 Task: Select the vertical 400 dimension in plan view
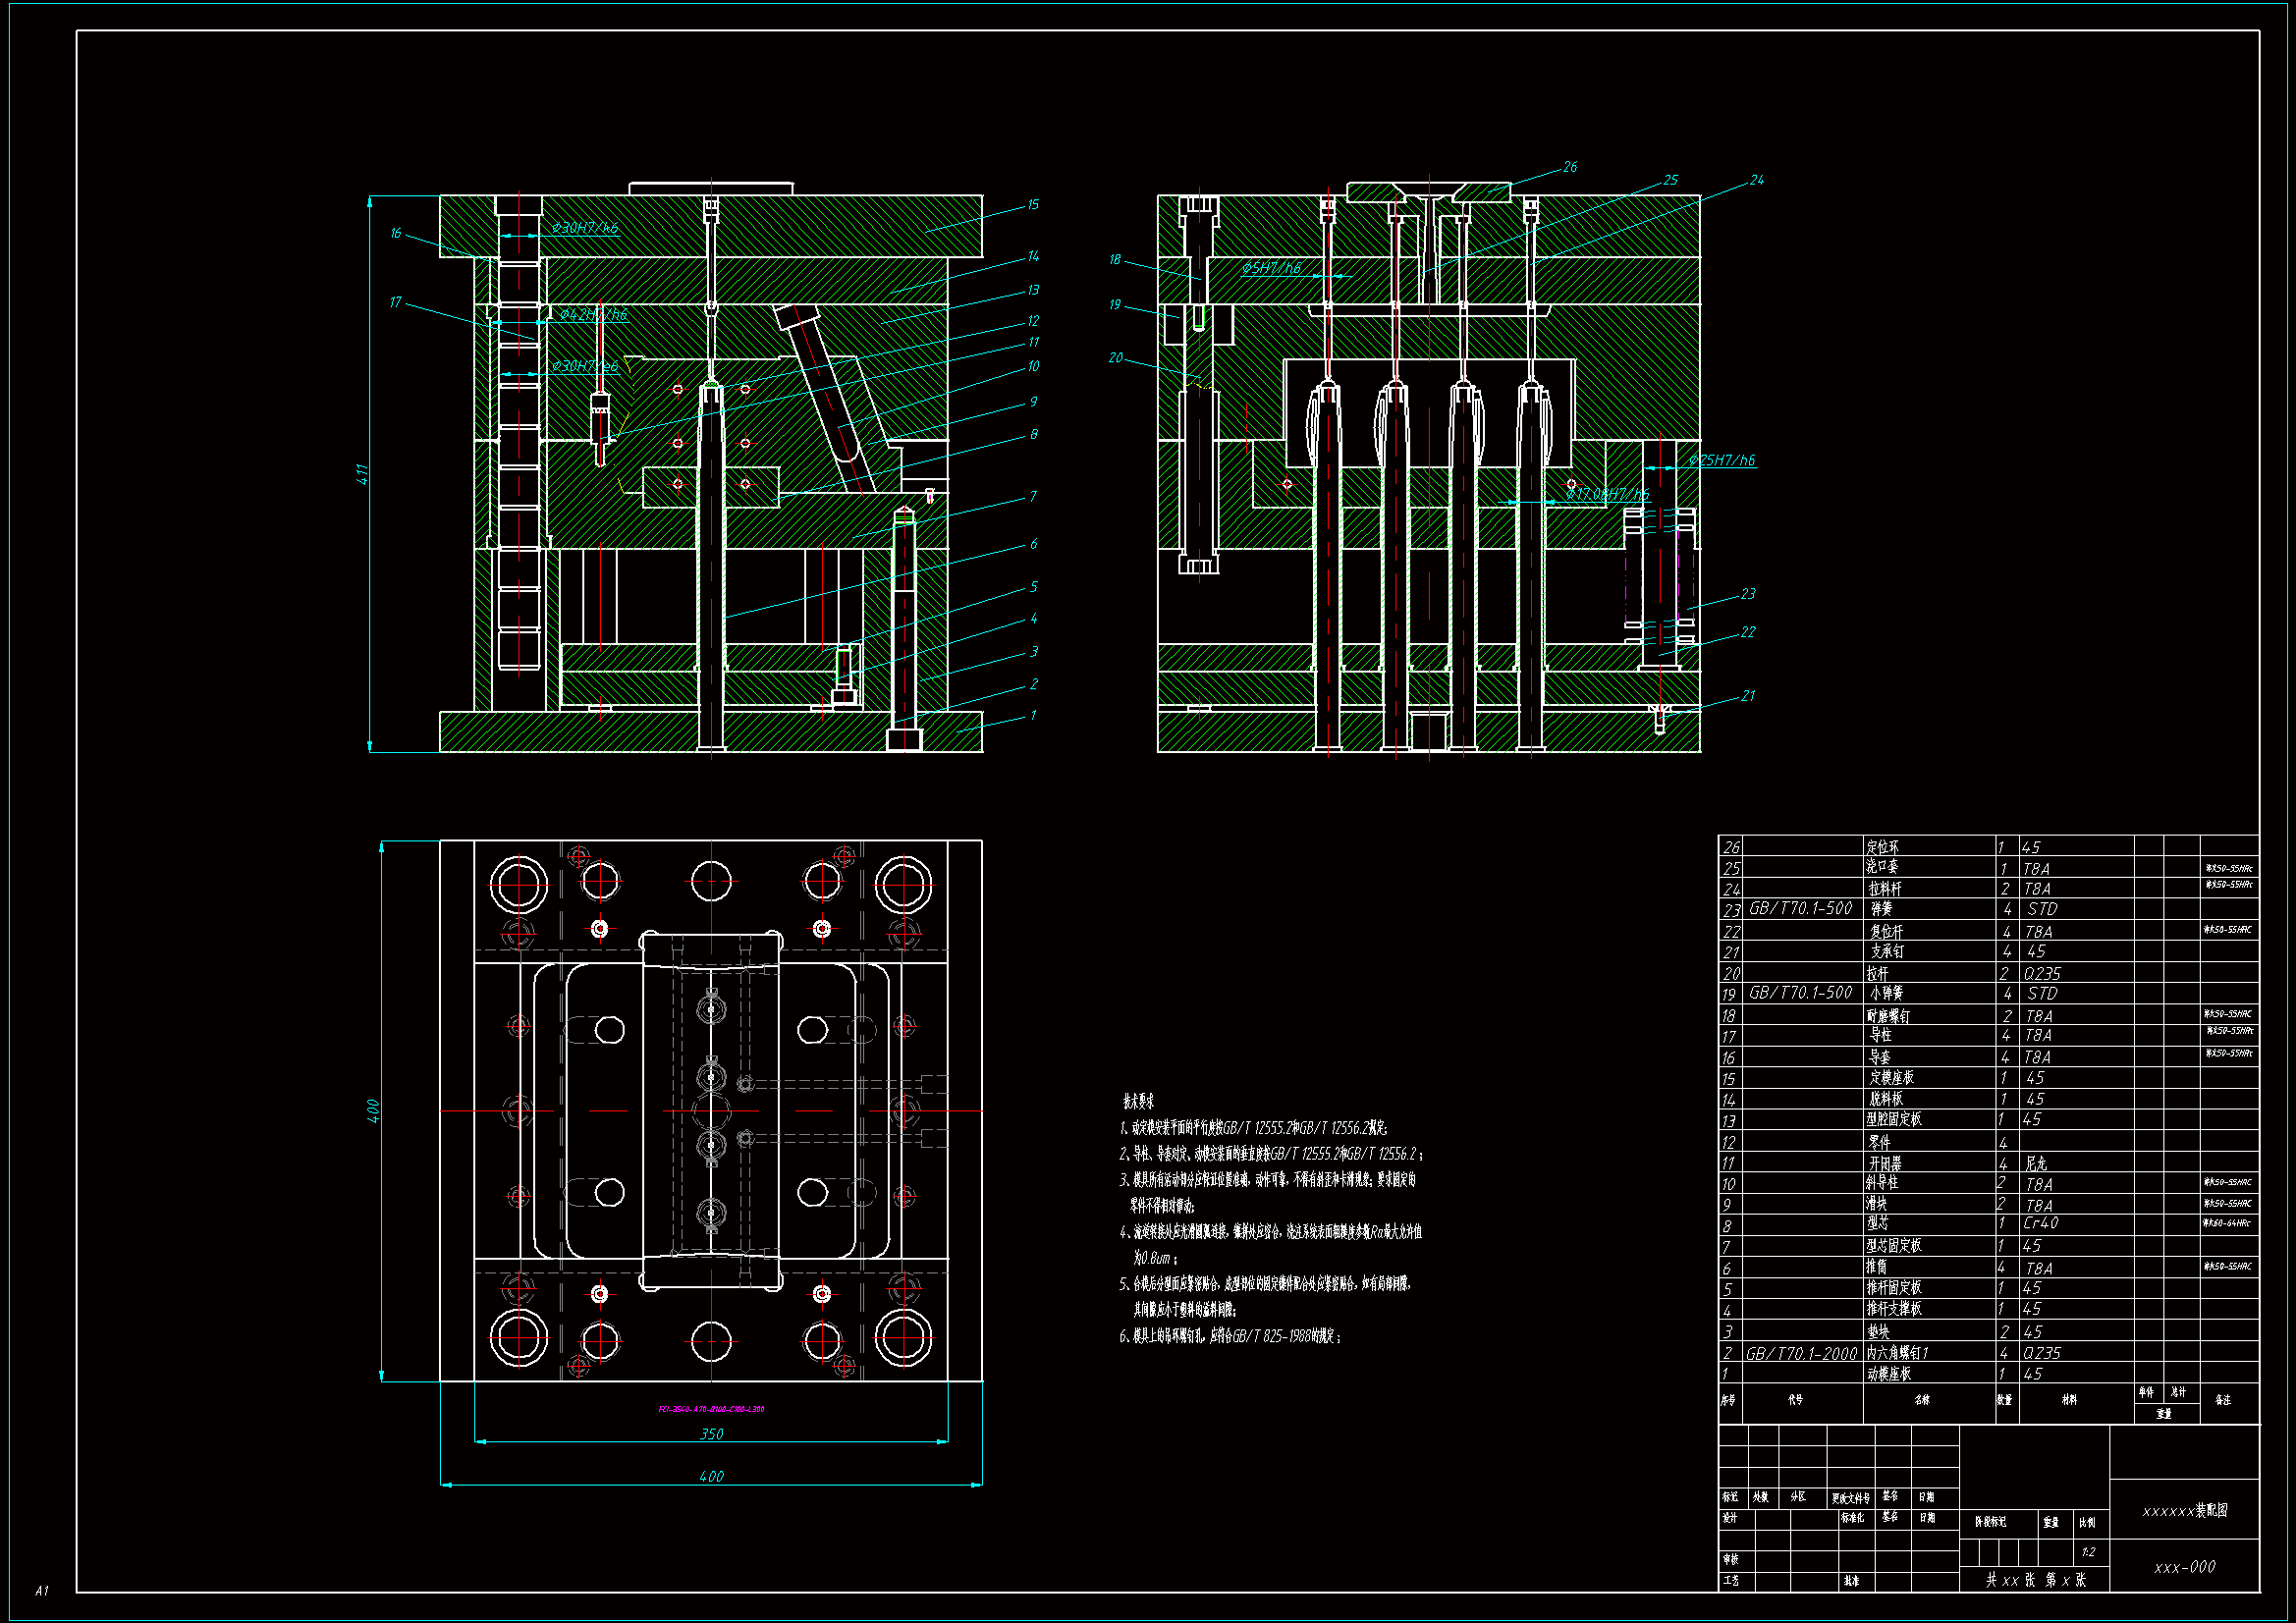(373, 1111)
